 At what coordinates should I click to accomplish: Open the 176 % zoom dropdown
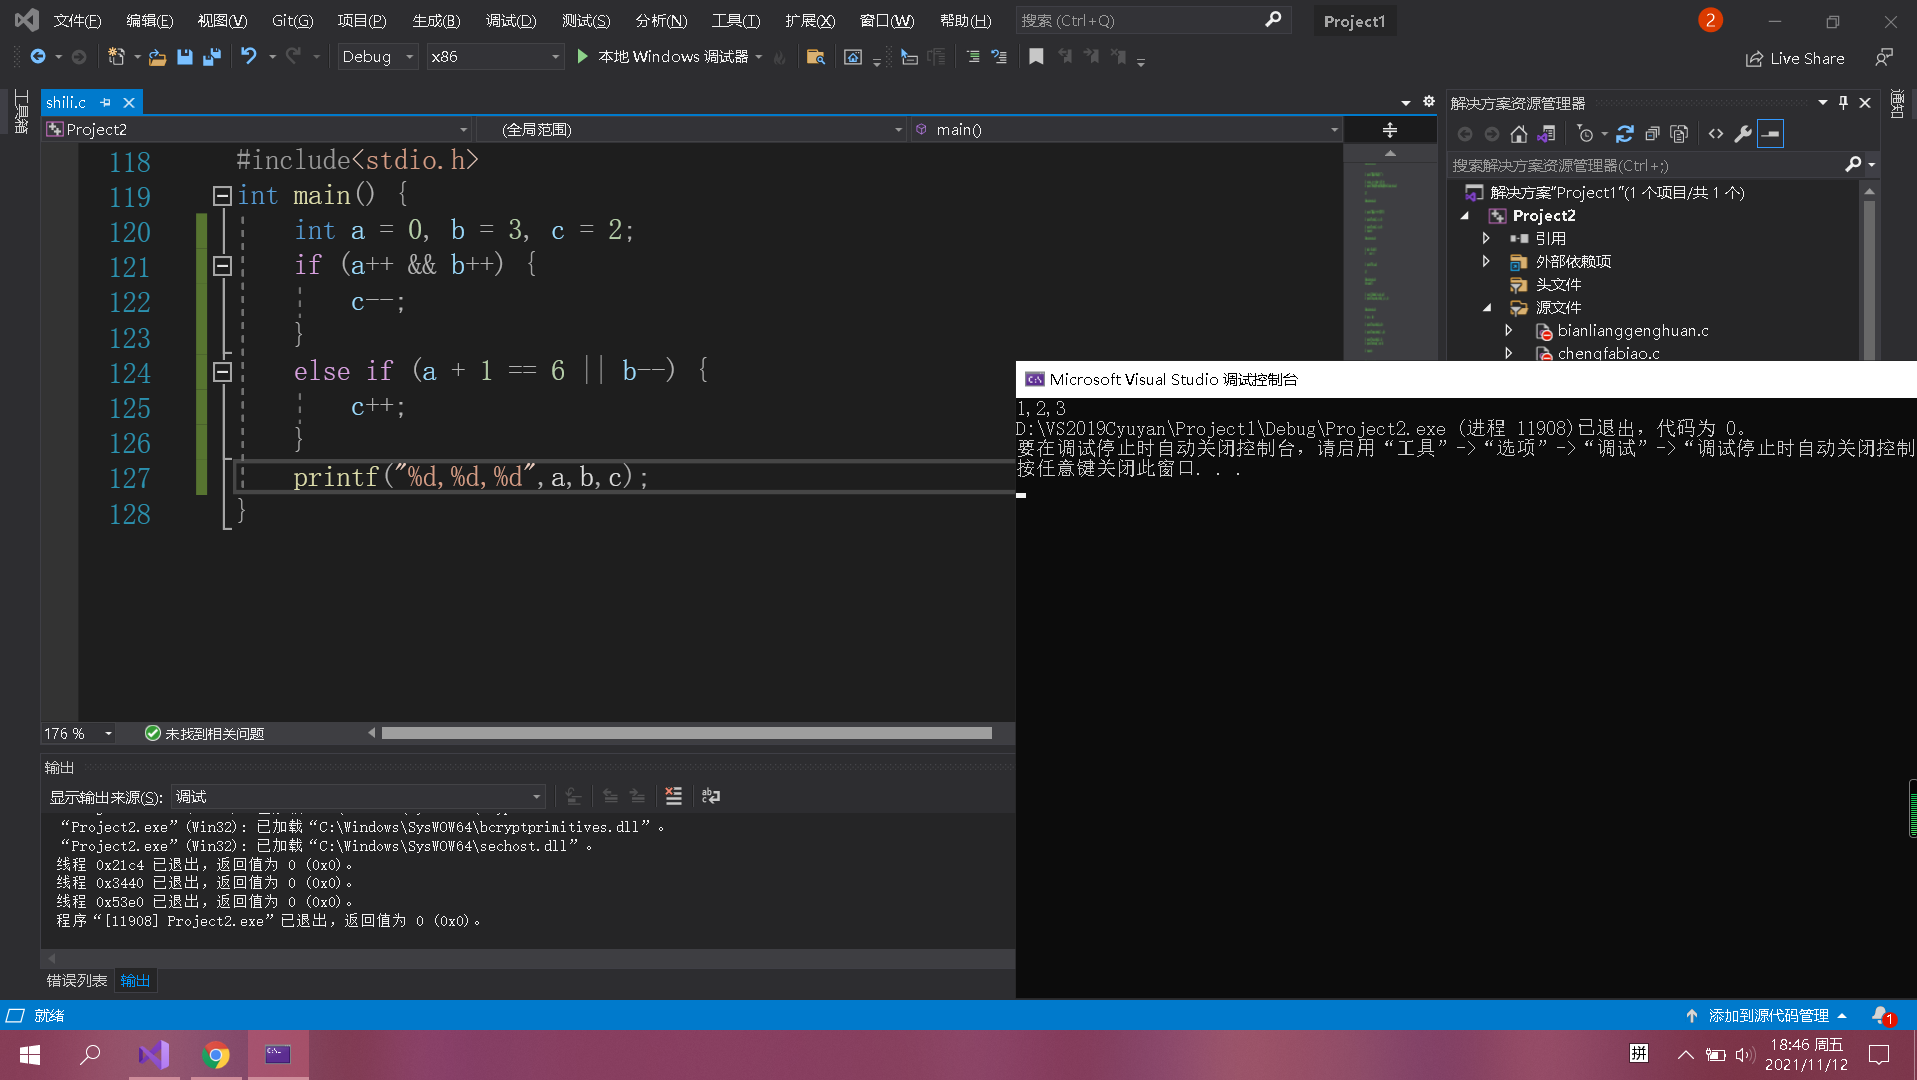point(78,733)
